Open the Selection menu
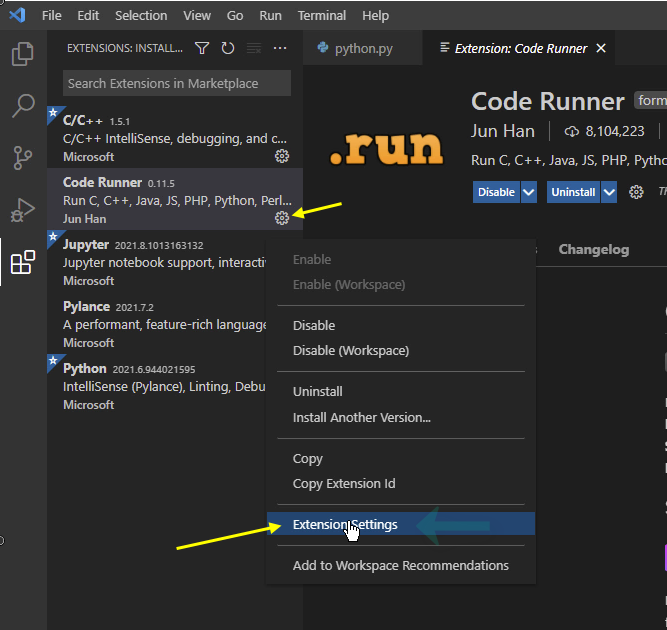 [x=141, y=16]
